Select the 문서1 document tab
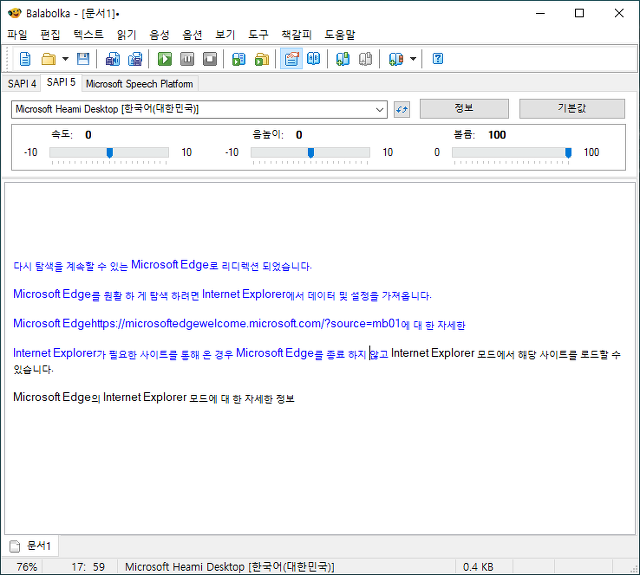This screenshot has width=640, height=575. point(32,546)
